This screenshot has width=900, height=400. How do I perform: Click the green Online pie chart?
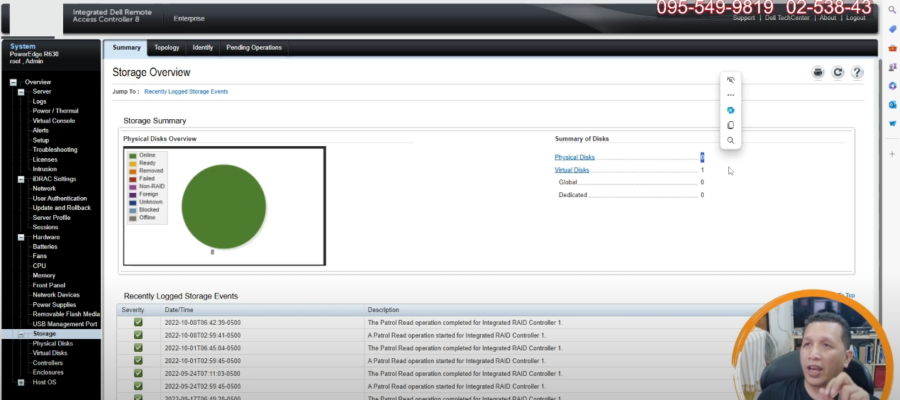click(224, 207)
